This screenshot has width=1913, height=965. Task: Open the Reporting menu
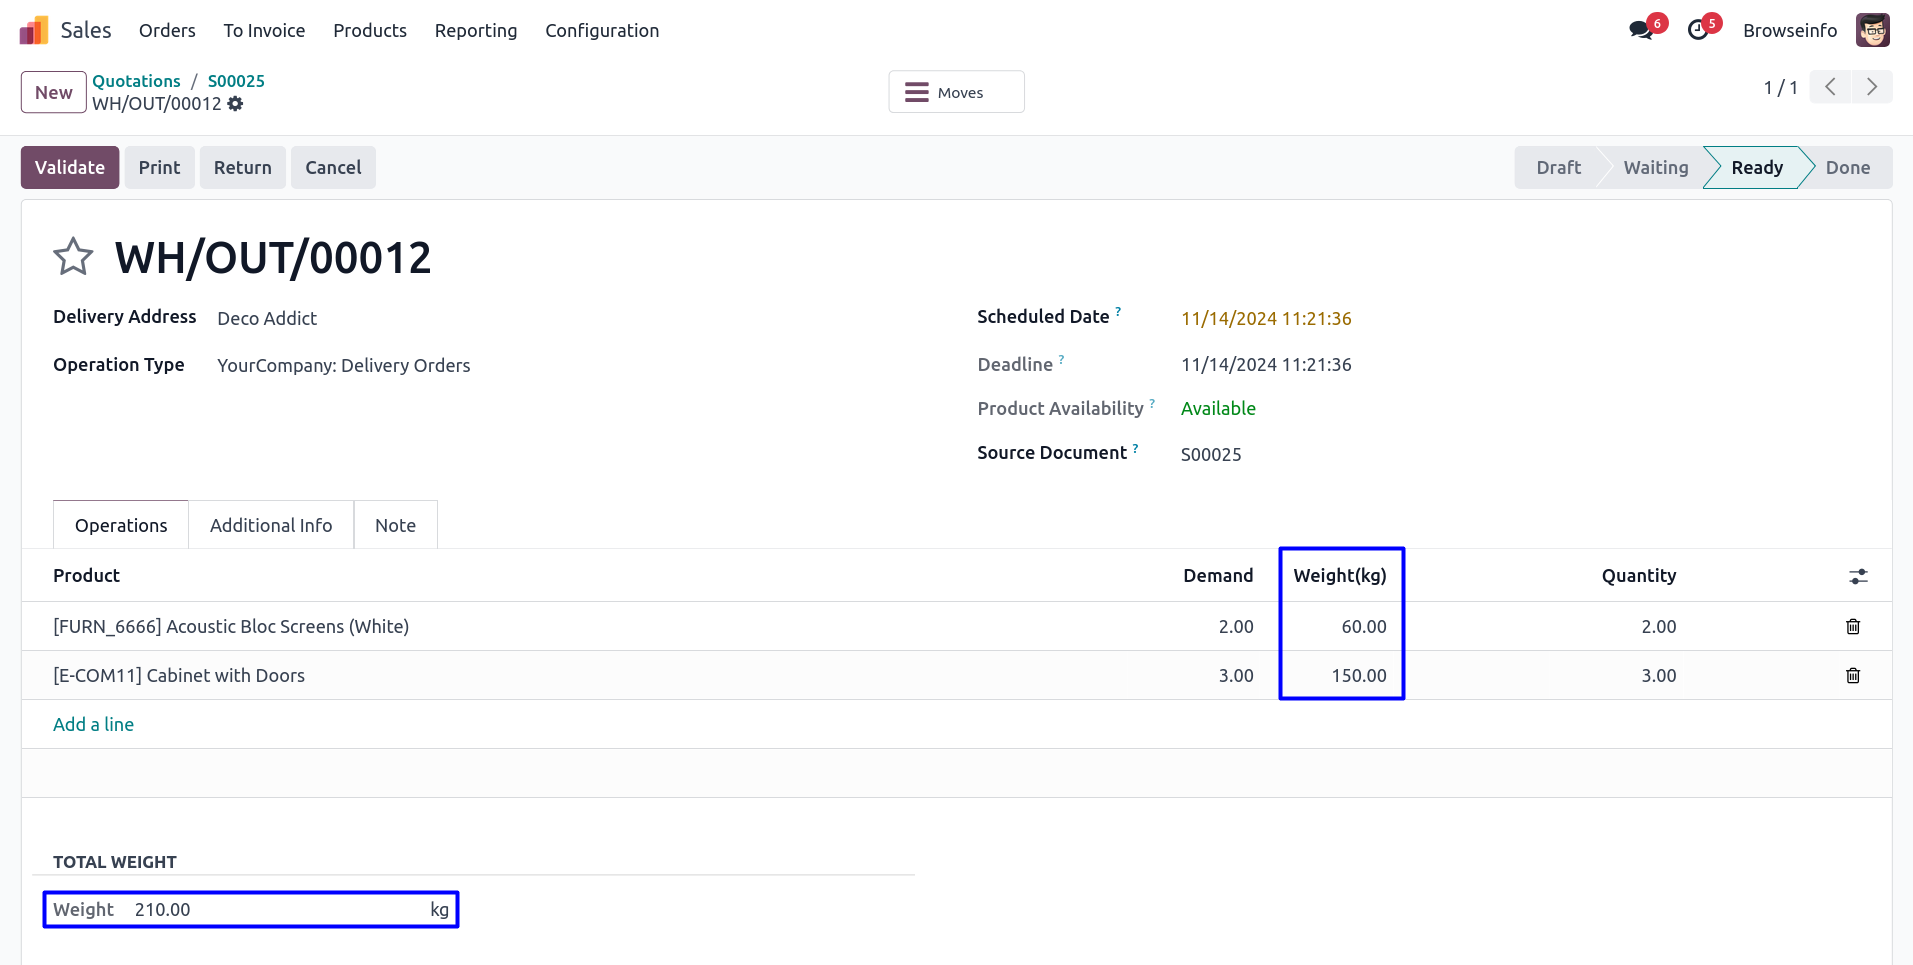[x=475, y=31]
